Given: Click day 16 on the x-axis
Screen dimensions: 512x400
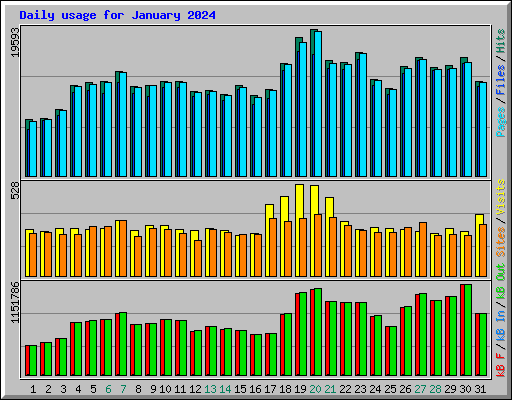Looking at the screenshot, I should pyautogui.click(x=255, y=389).
